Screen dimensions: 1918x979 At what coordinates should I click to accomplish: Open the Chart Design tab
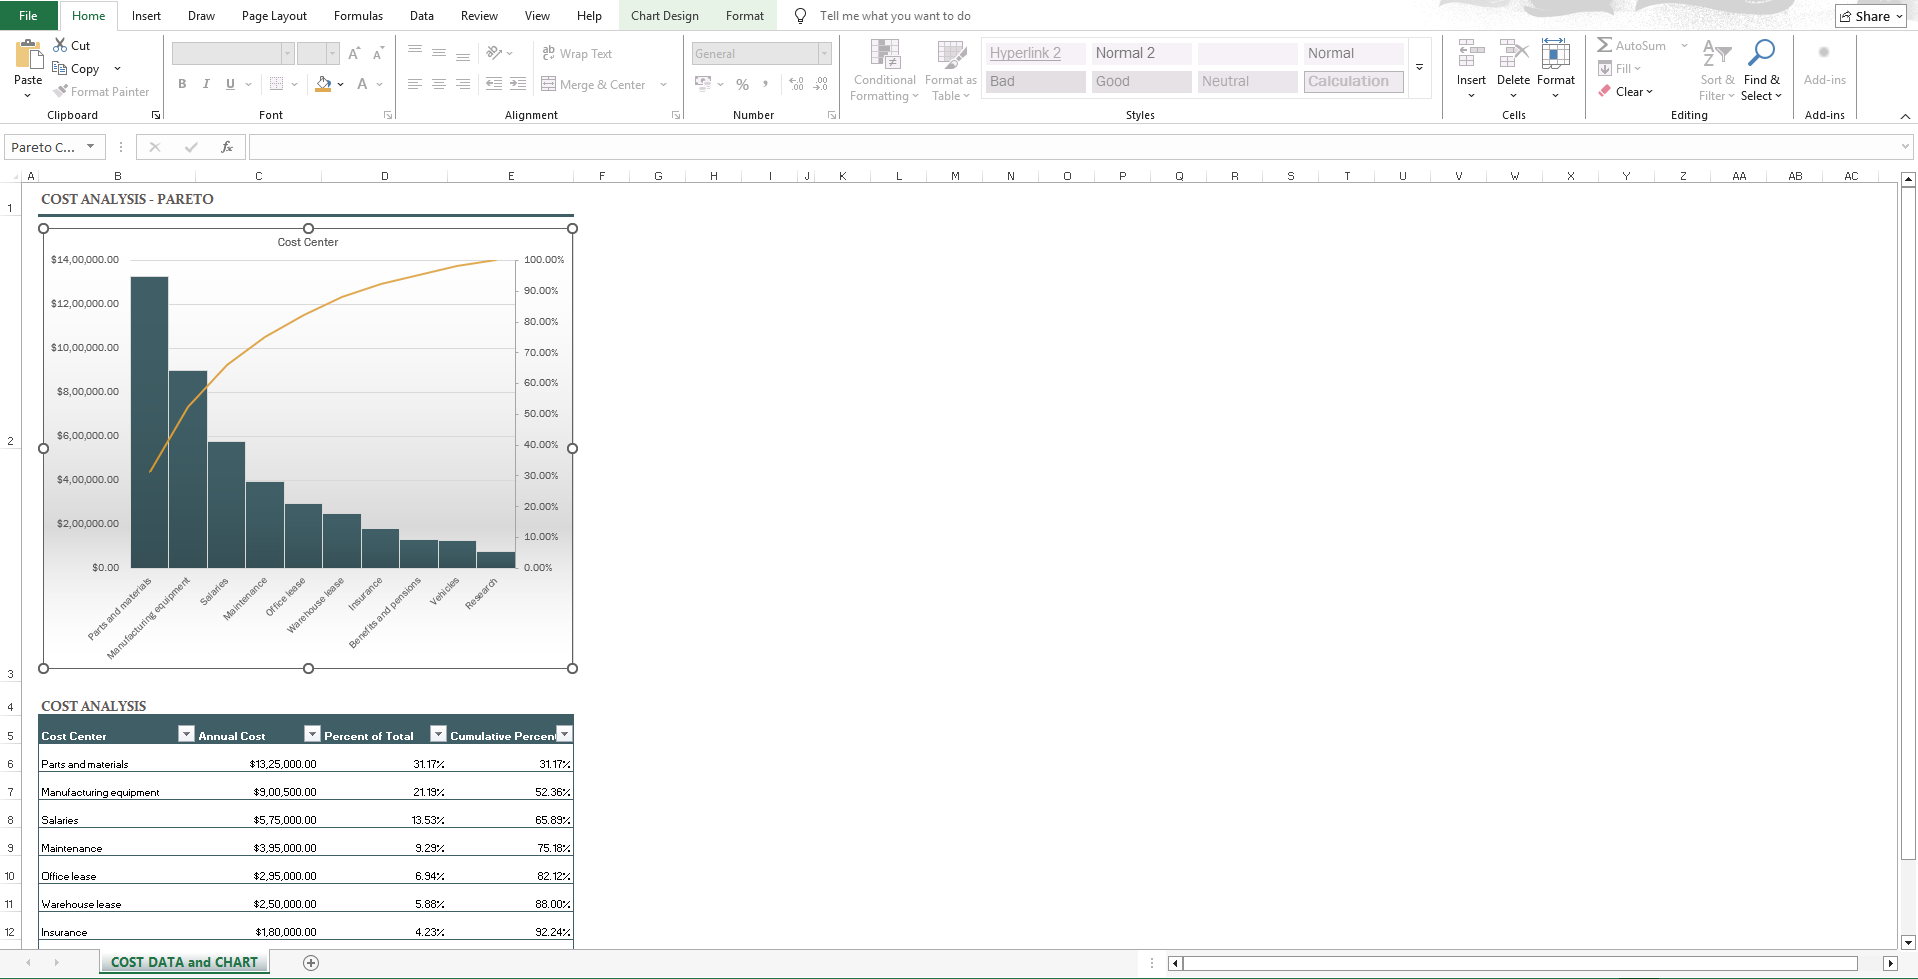[x=664, y=15]
